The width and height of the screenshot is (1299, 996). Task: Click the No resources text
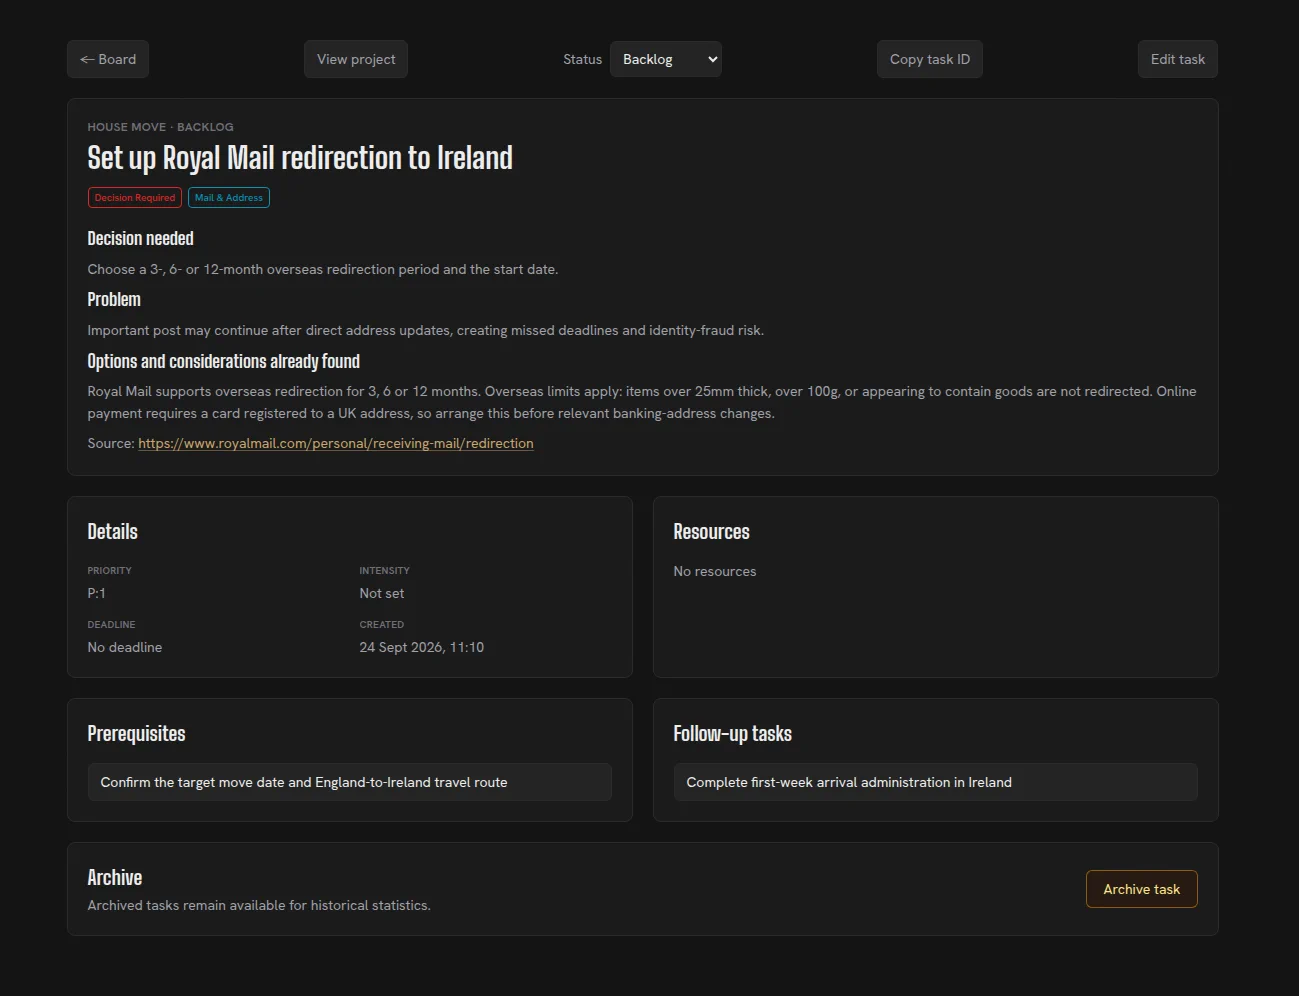715,571
